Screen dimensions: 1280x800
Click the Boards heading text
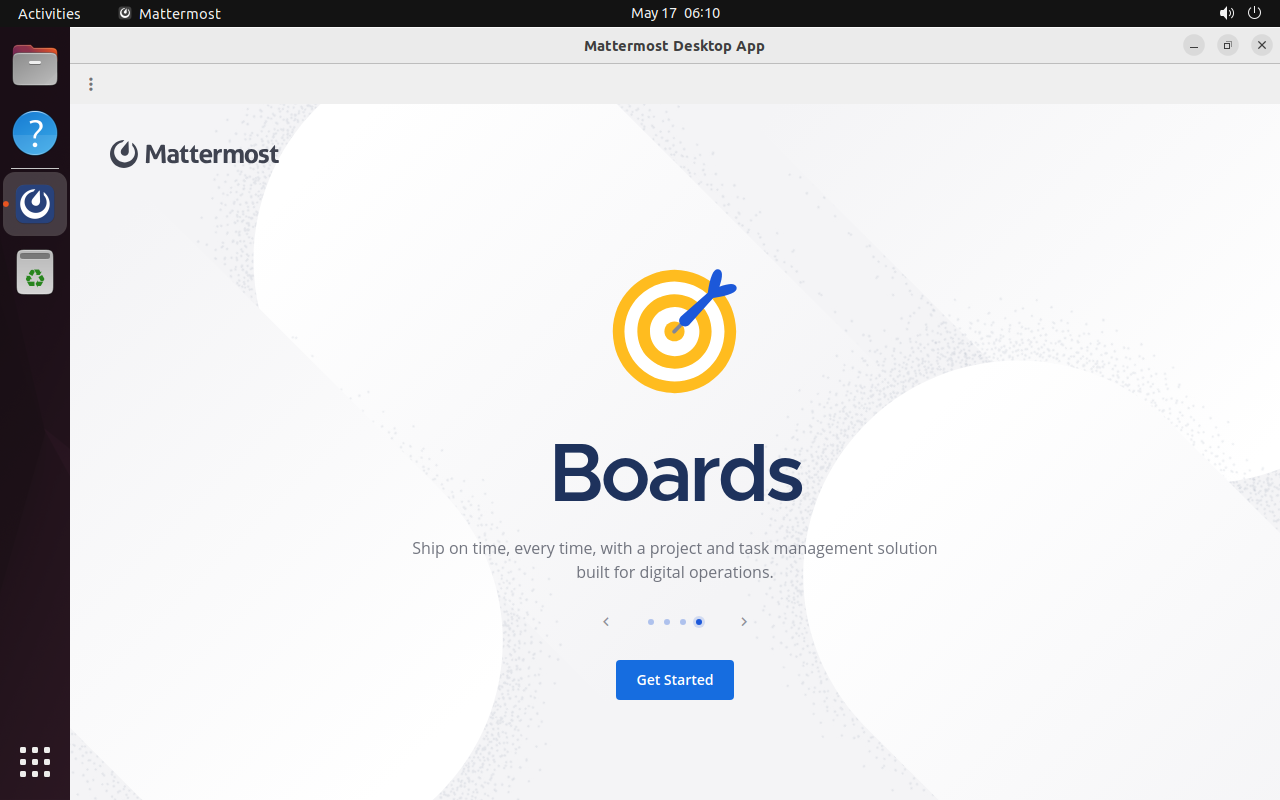coord(677,472)
